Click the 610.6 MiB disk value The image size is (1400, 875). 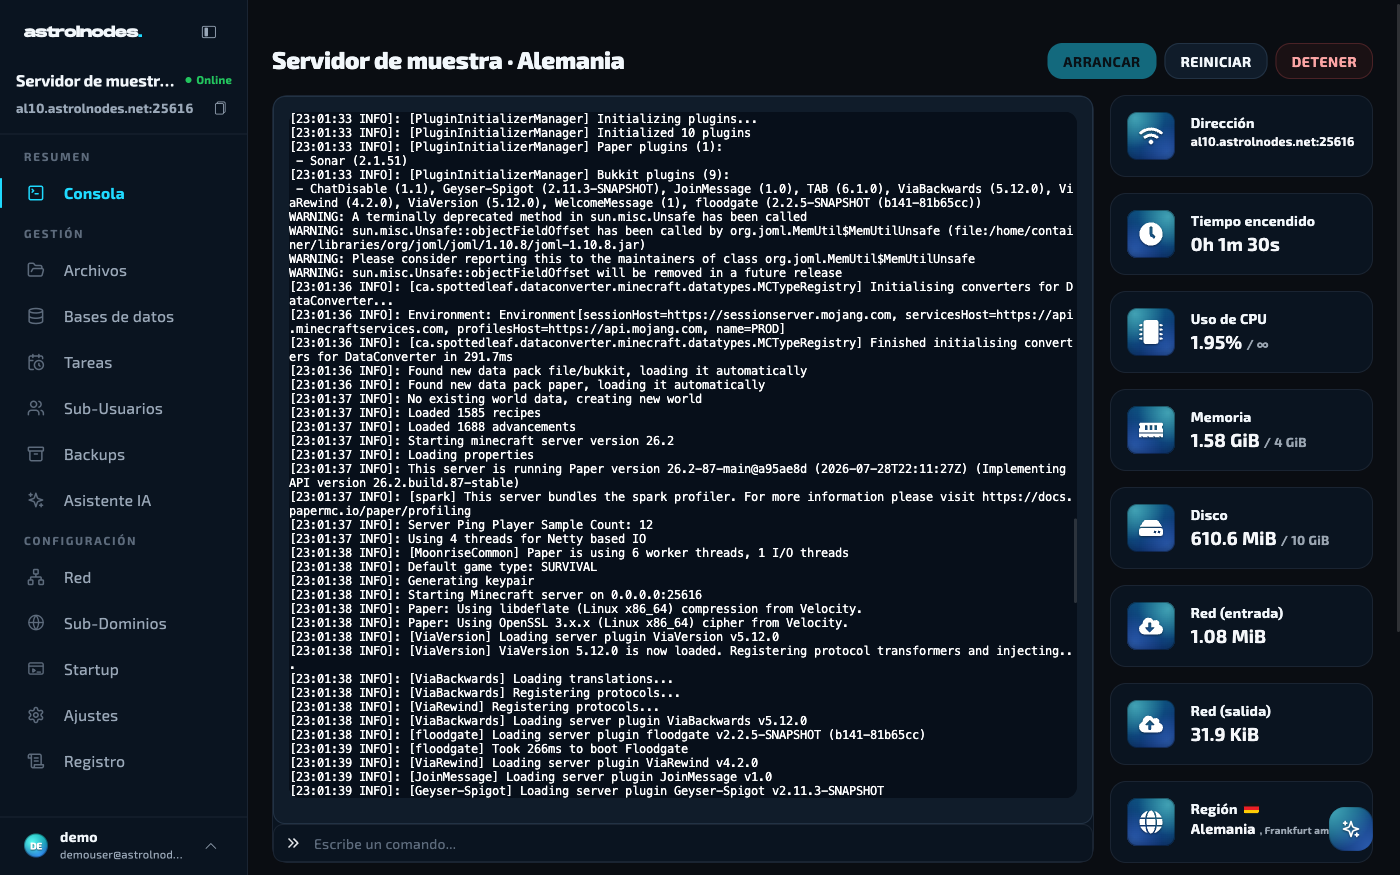coord(1233,539)
